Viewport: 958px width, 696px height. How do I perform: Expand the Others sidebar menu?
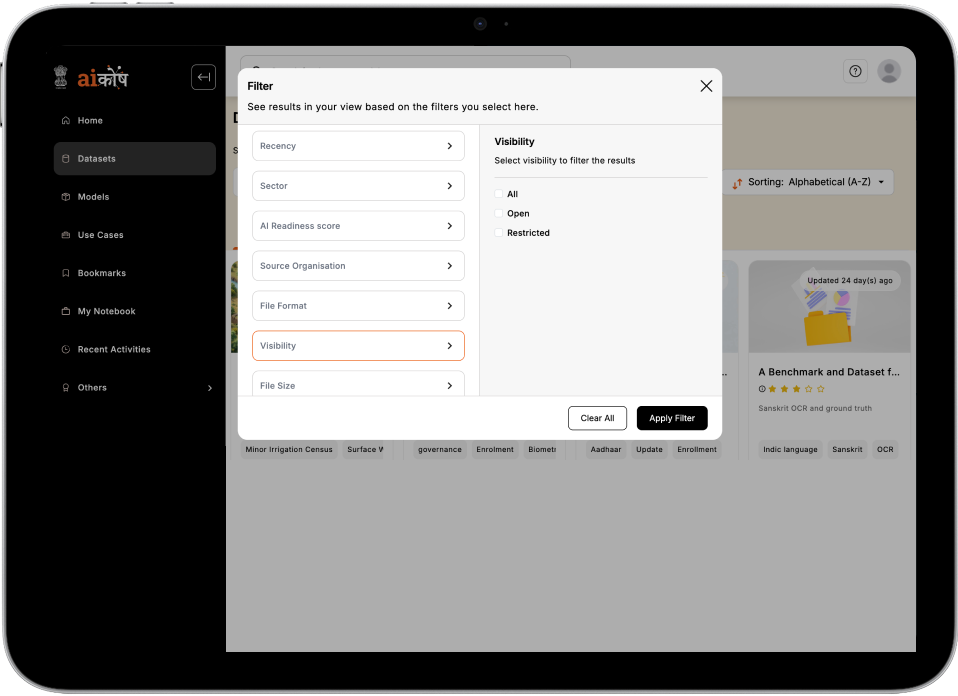(x=209, y=388)
